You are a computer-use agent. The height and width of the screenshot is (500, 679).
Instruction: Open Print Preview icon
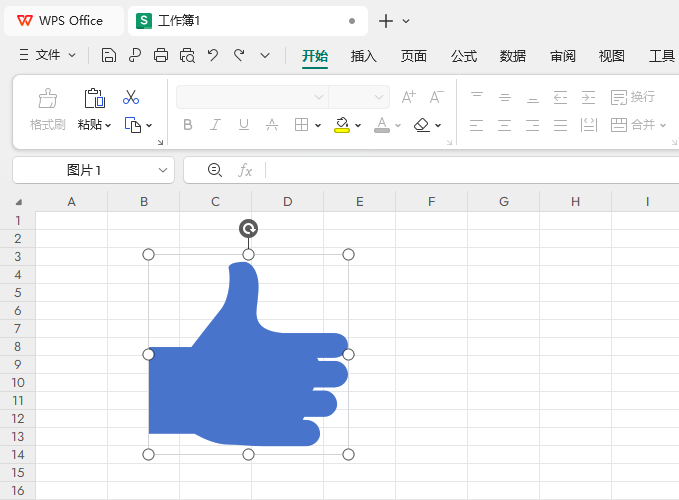coord(187,55)
